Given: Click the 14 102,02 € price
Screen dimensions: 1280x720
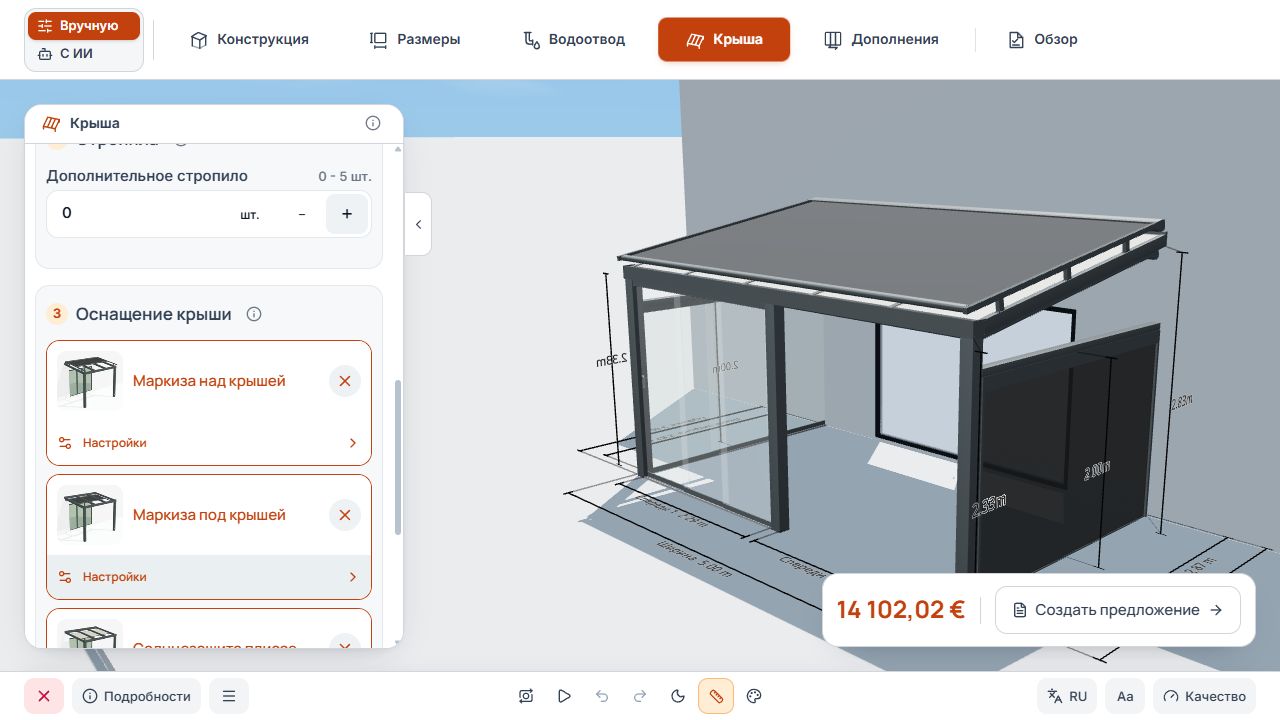Looking at the screenshot, I should [900, 610].
